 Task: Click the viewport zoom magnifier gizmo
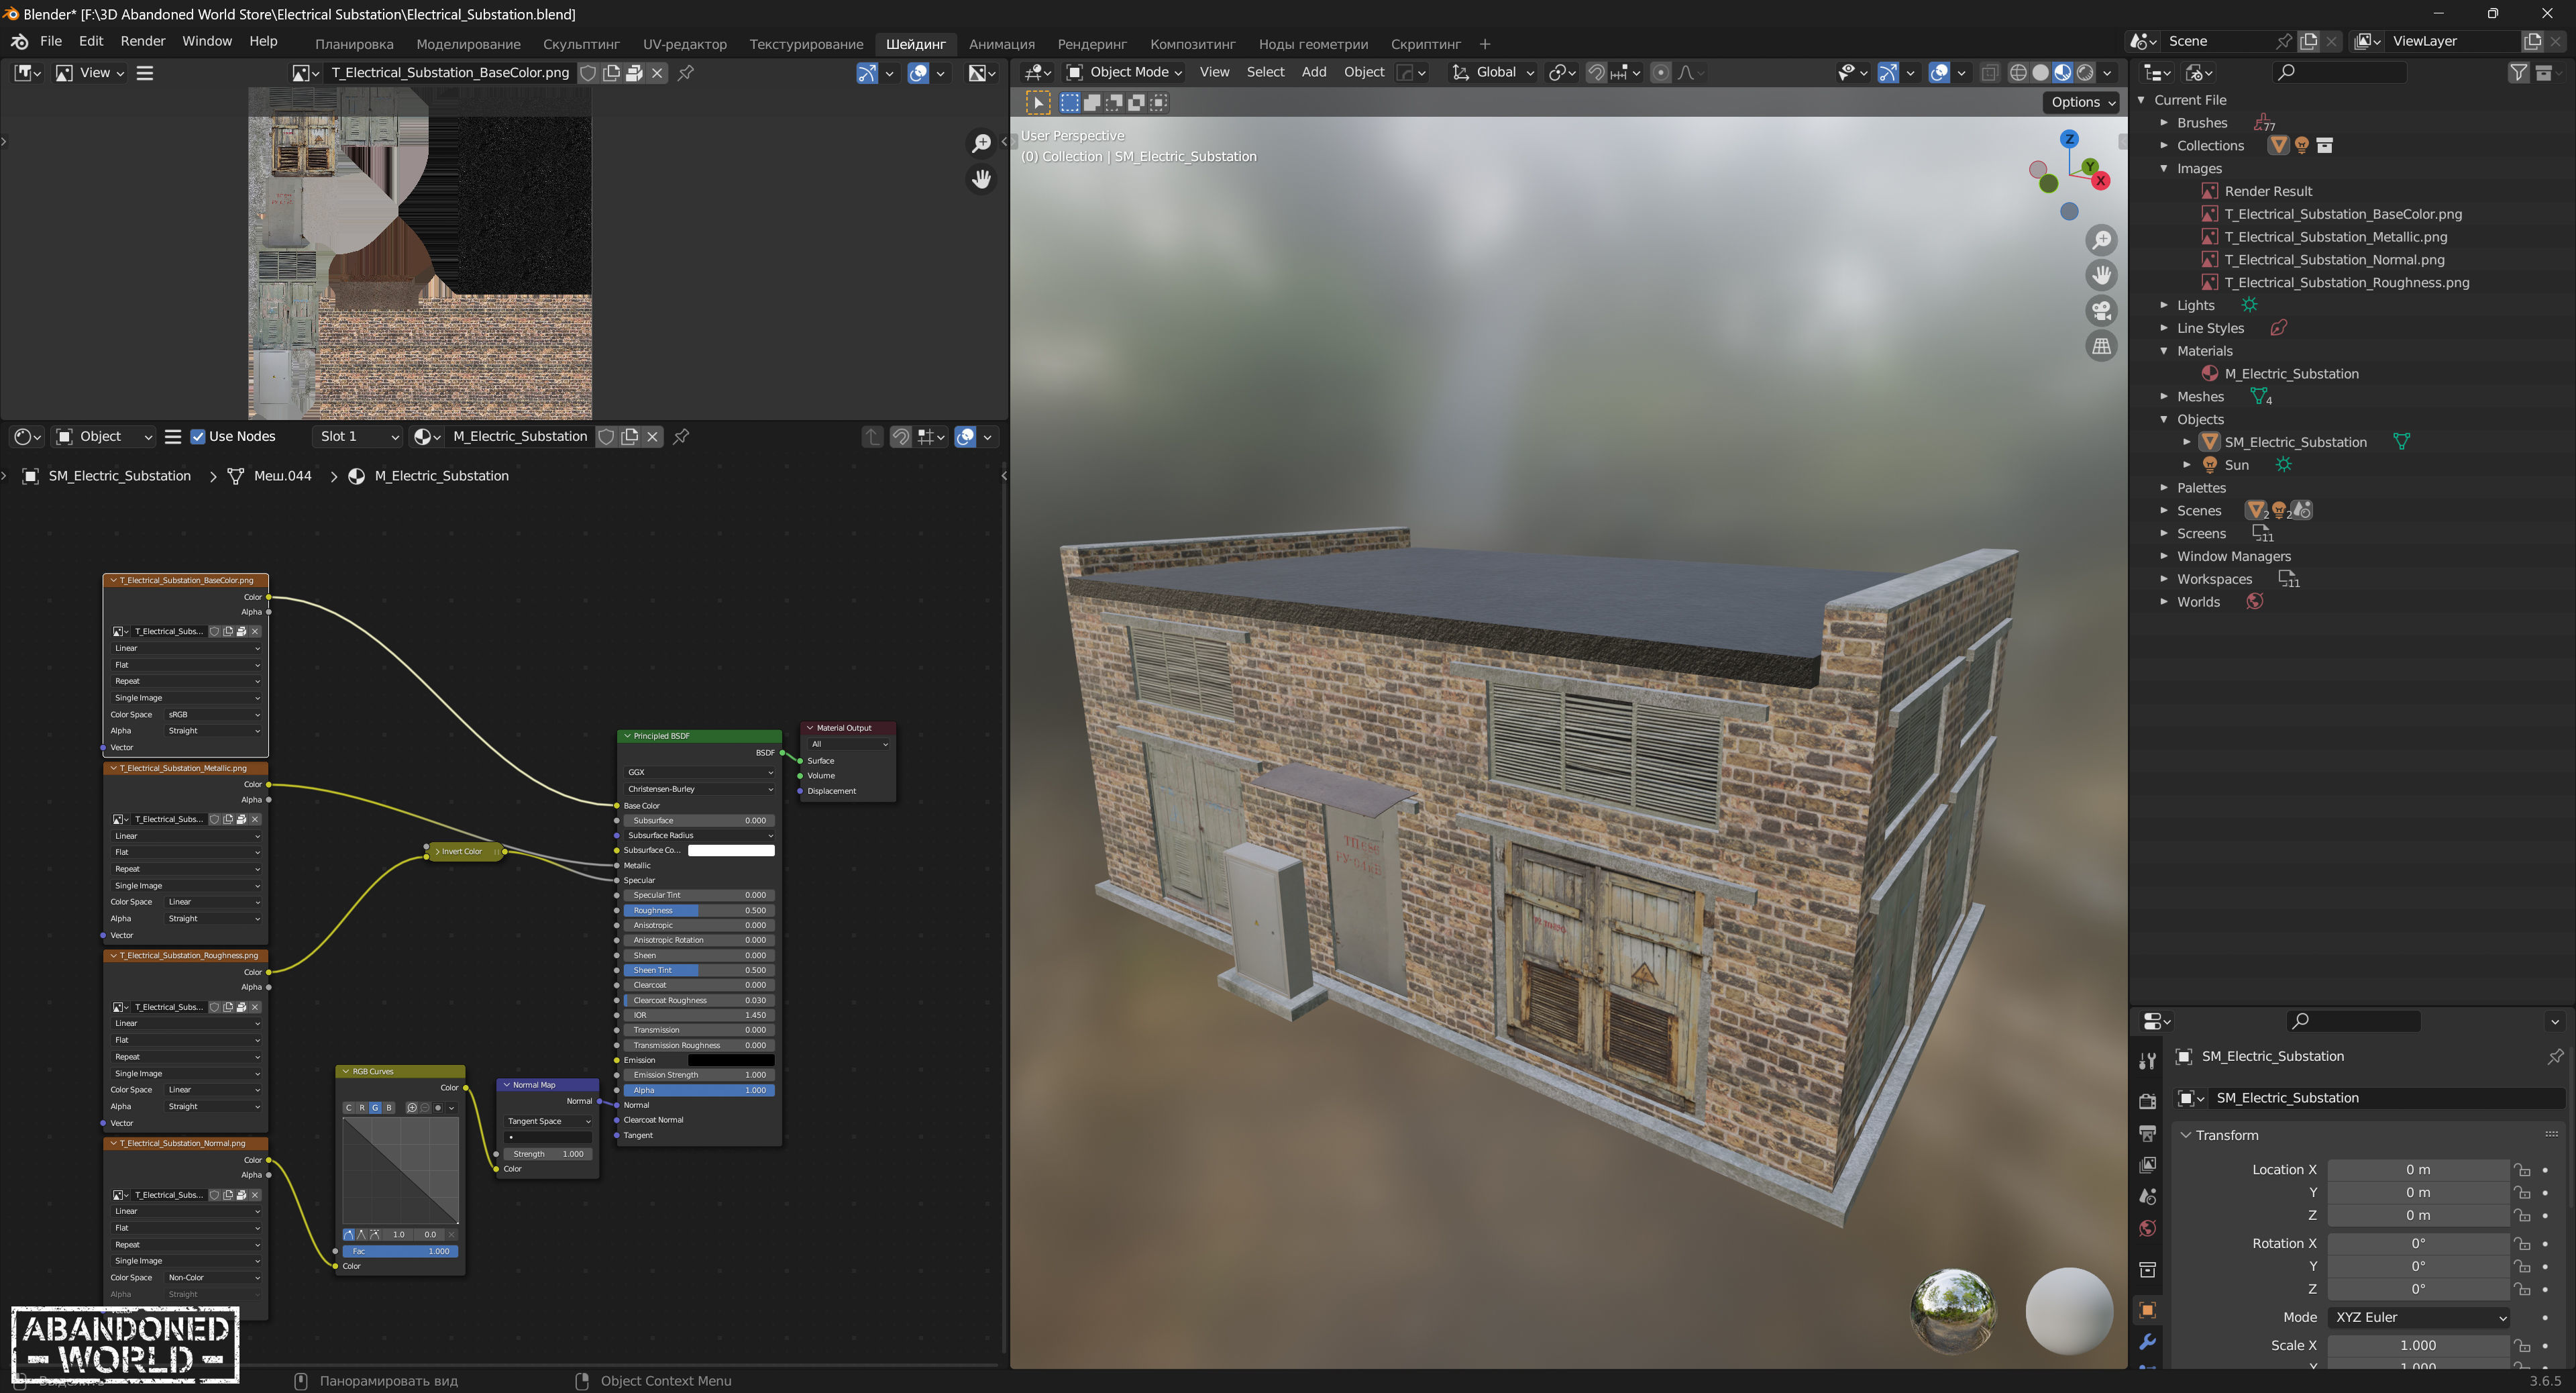[2101, 240]
